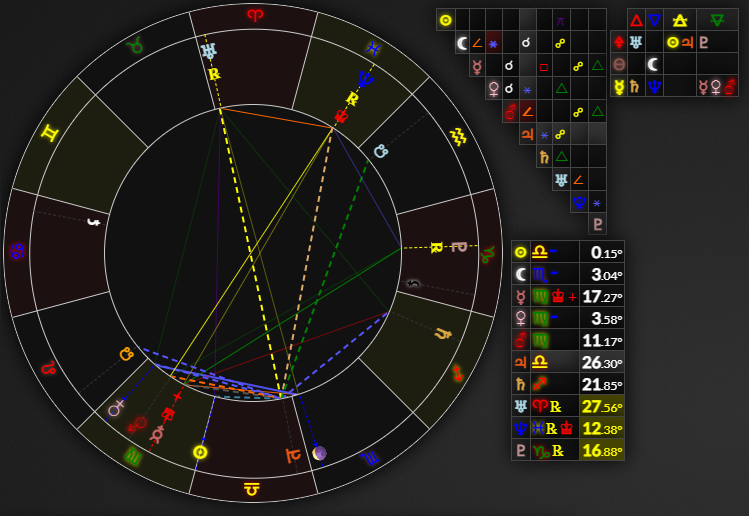Select the Moon glyph on the chart wheel
Image resolution: width=749 pixels, height=516 pixels.
click(319, 453)
